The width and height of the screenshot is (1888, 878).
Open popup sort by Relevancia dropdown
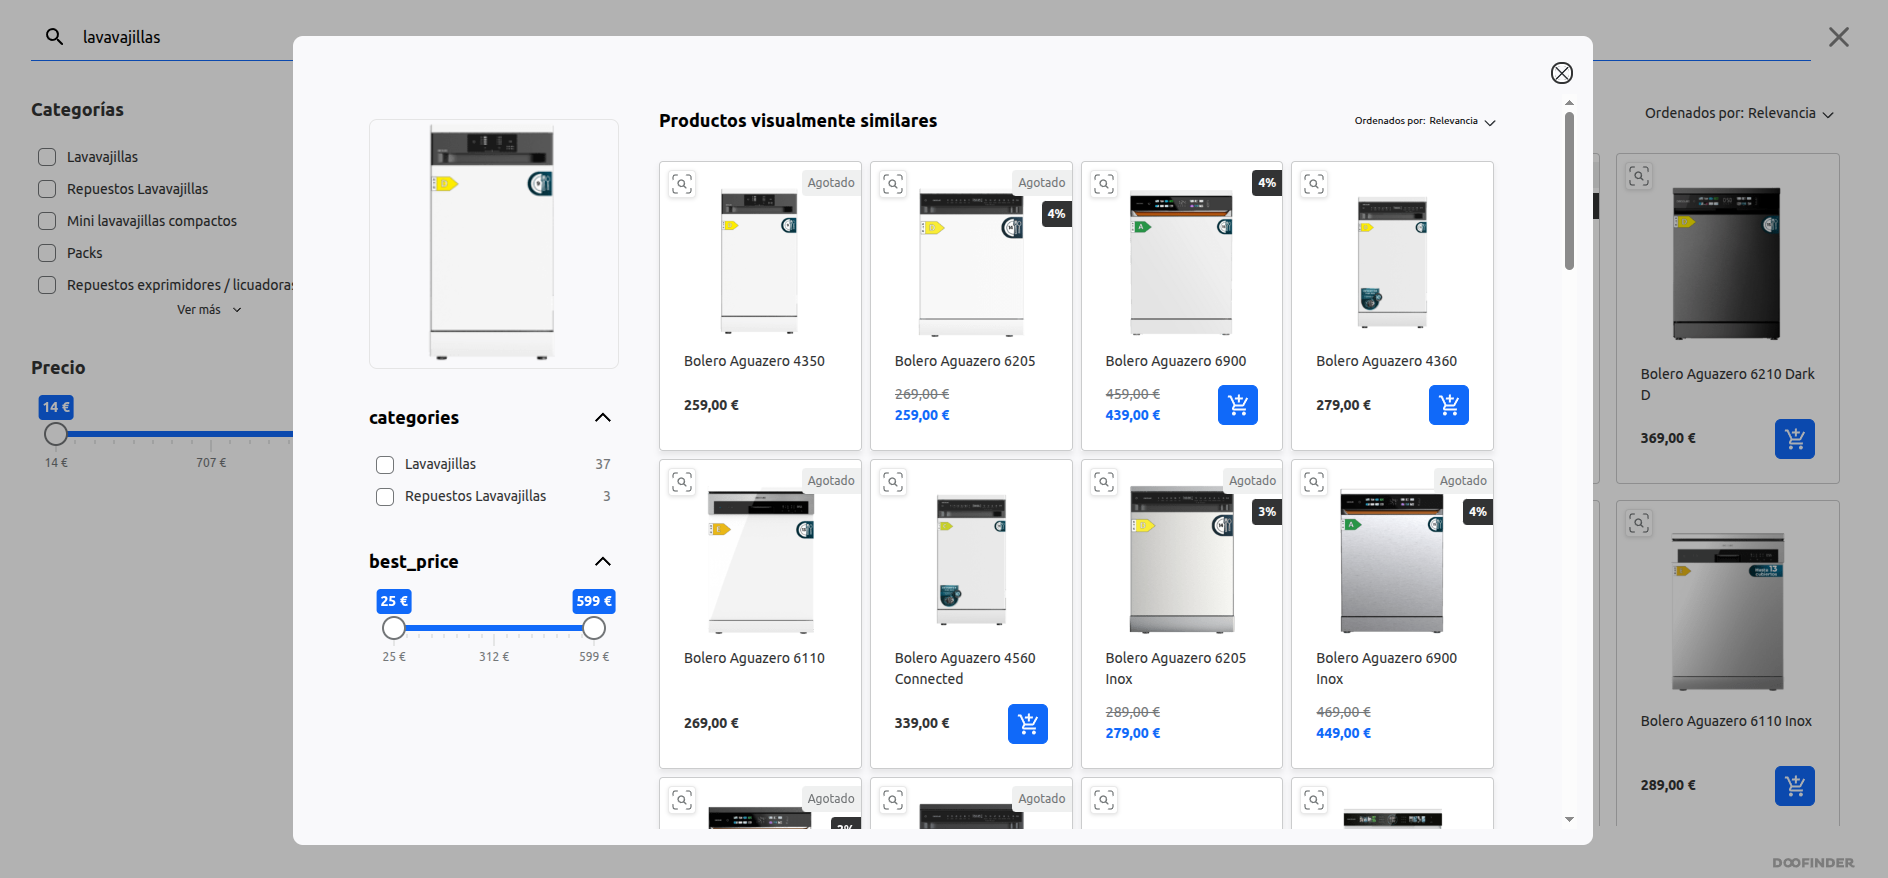coord(1424,121)
